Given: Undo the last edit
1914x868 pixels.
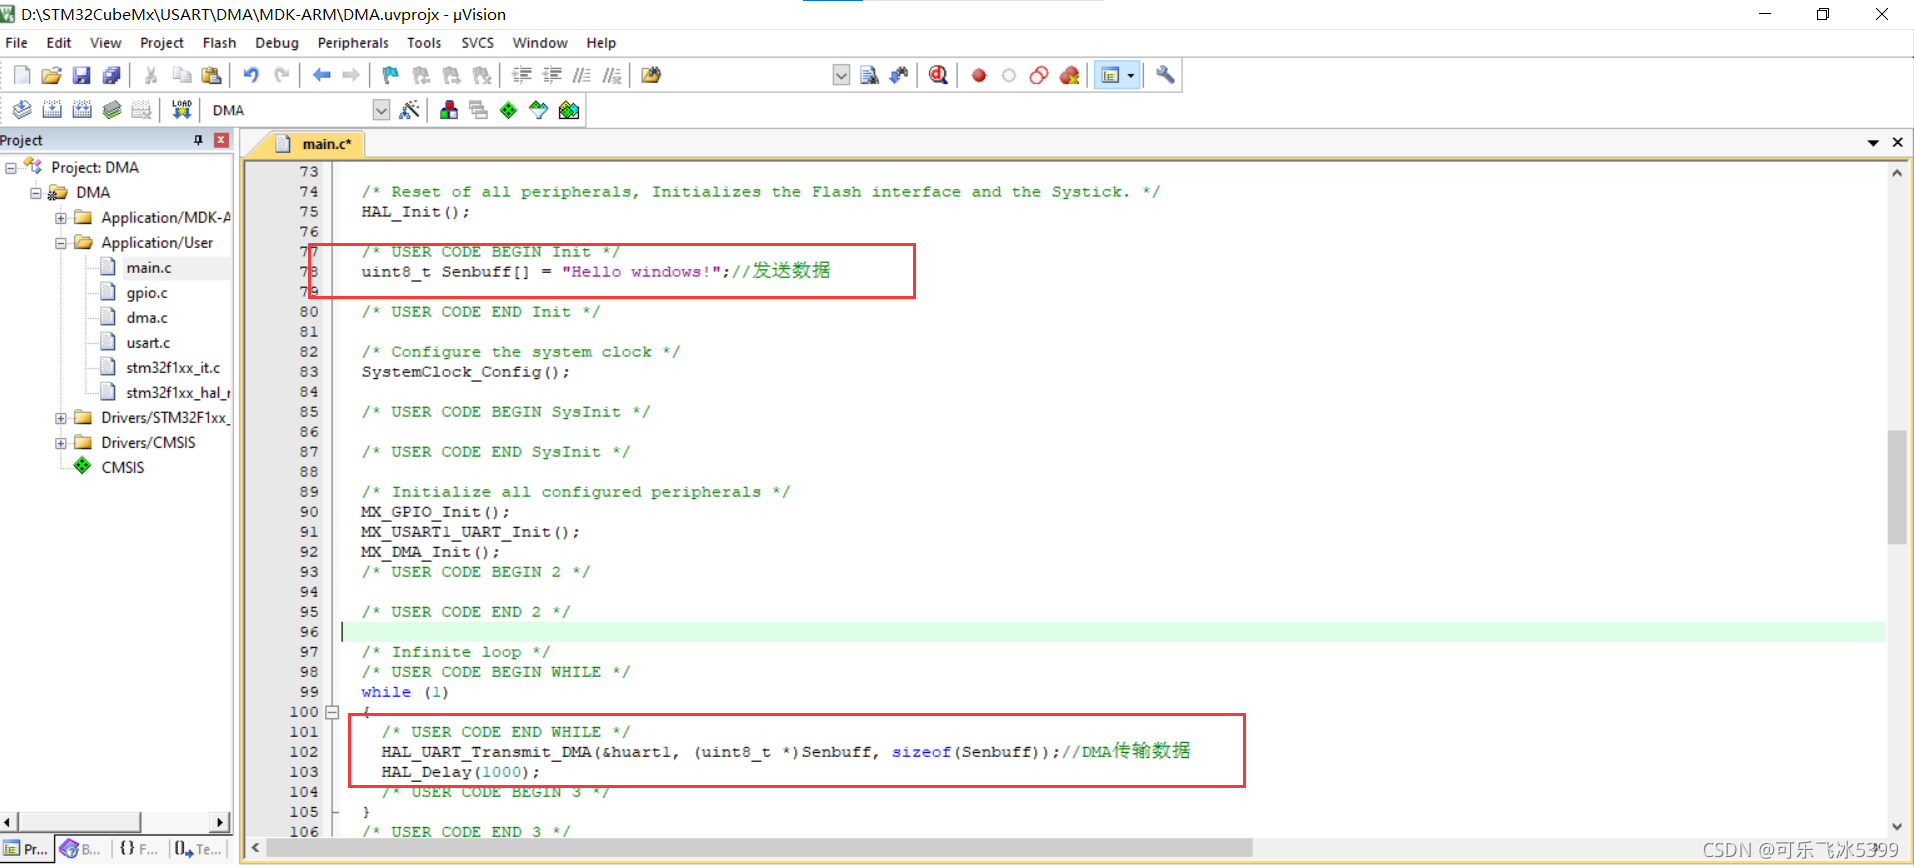Looking at the screenshot, I should pyautogui.click(x=251, y=75).
